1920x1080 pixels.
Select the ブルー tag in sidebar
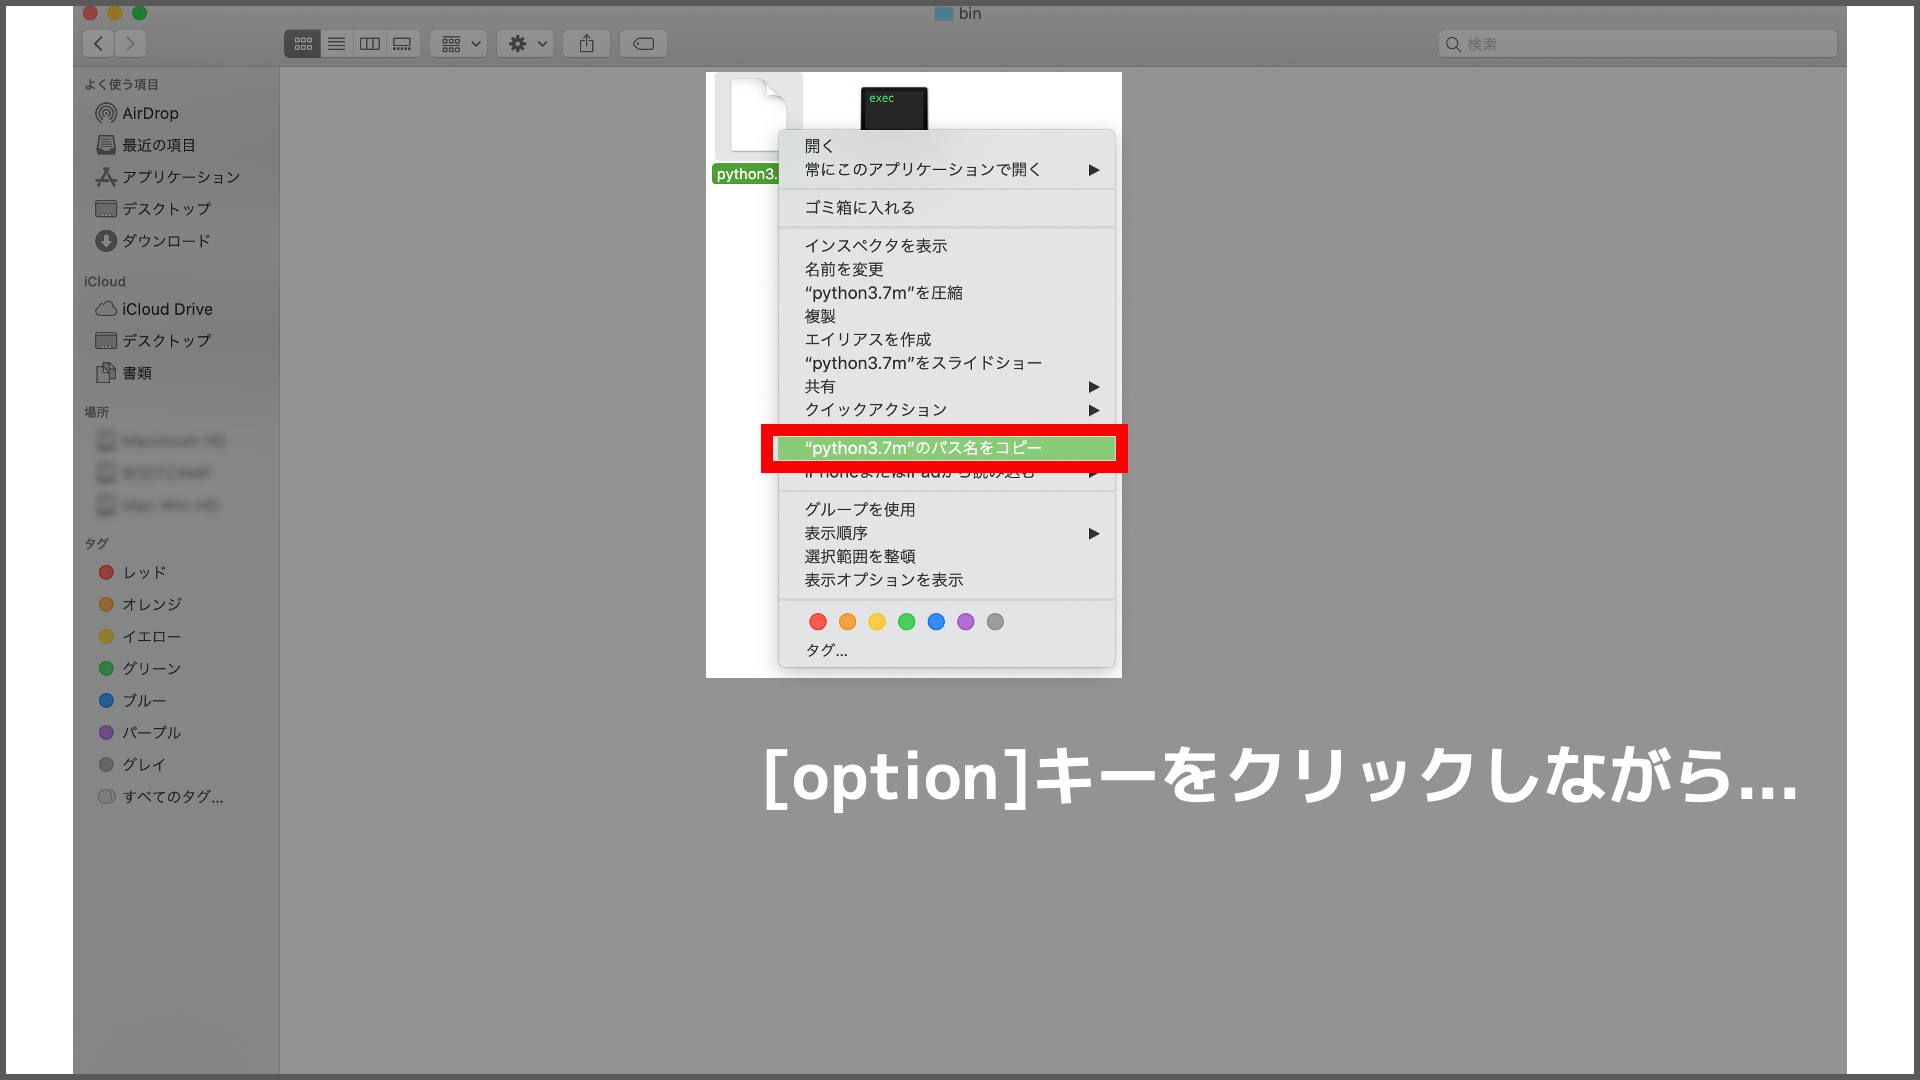pyautogui.click(x=132, y=700)
